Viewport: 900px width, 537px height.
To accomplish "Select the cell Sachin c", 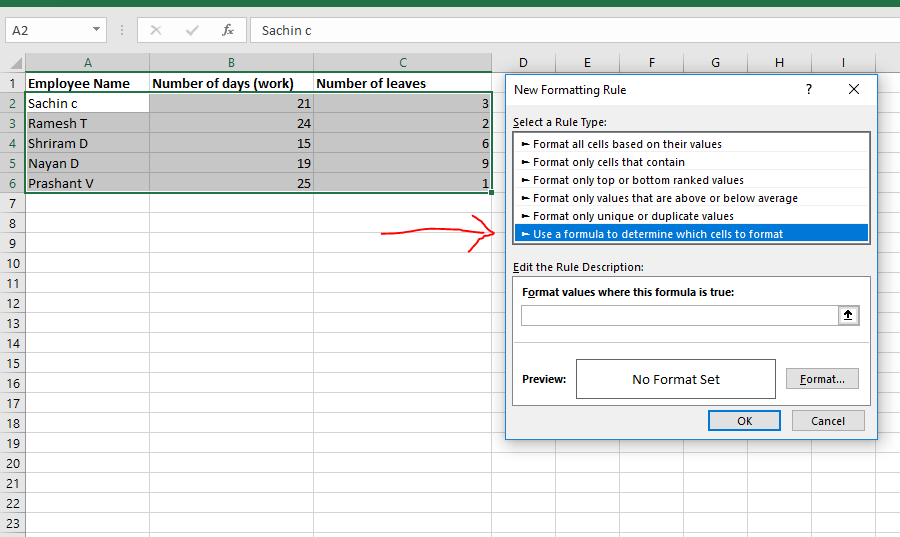I will click(87, 103).
